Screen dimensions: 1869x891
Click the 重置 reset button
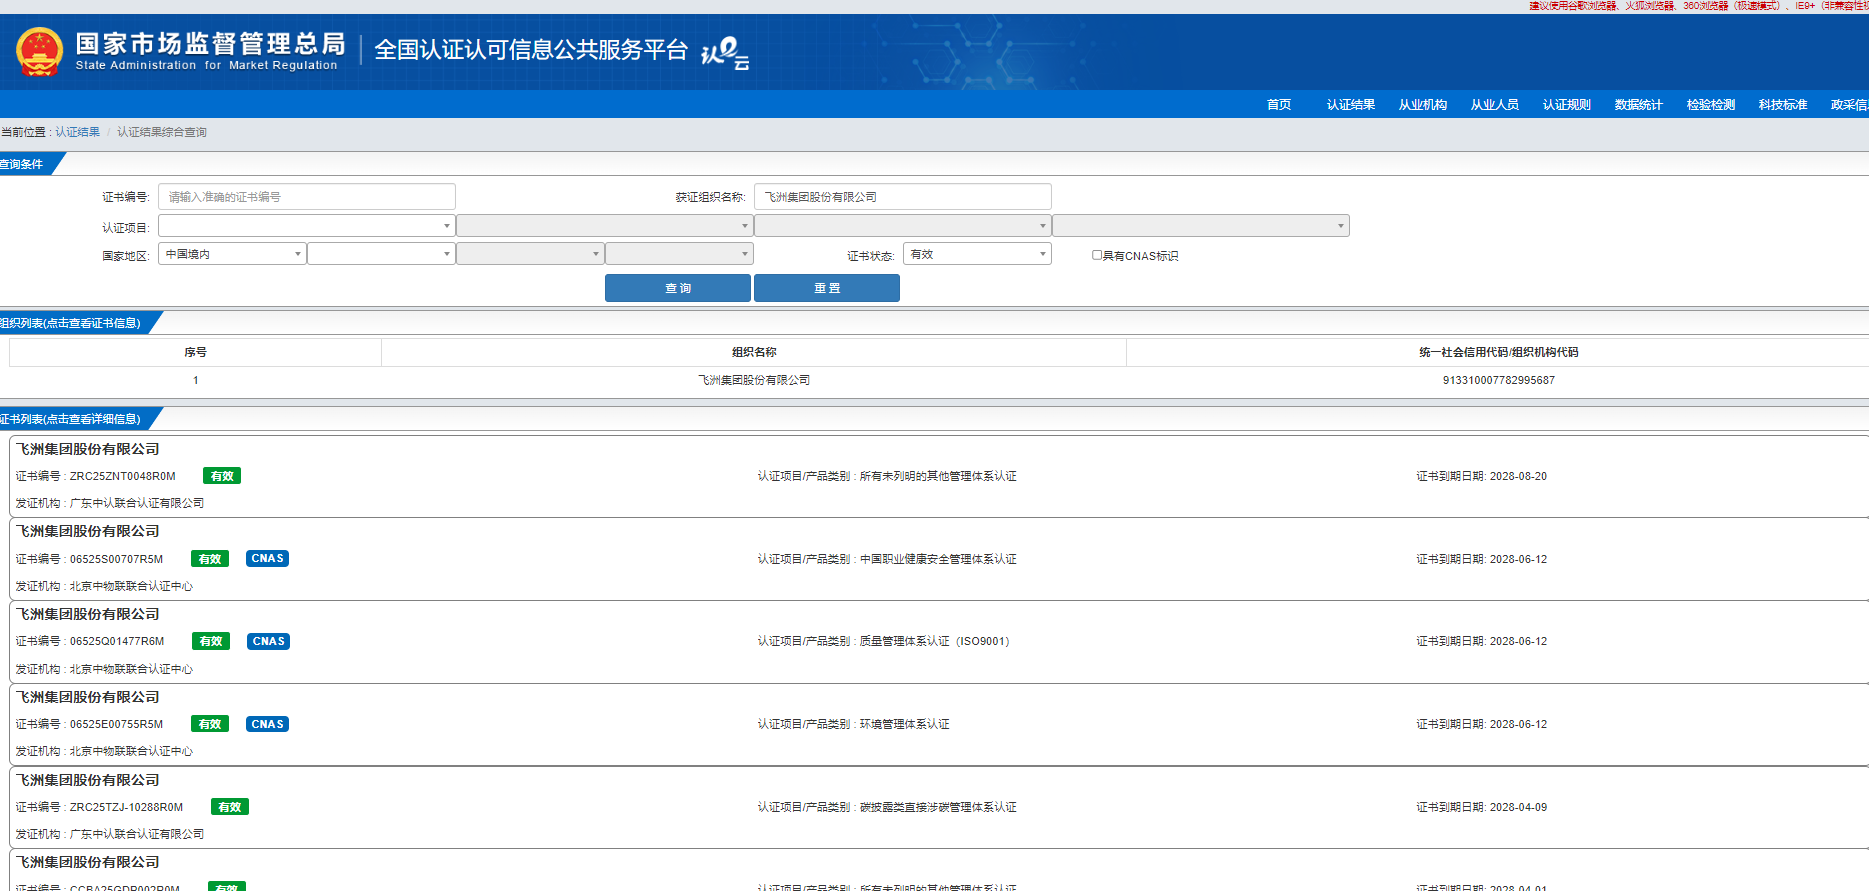826,288
